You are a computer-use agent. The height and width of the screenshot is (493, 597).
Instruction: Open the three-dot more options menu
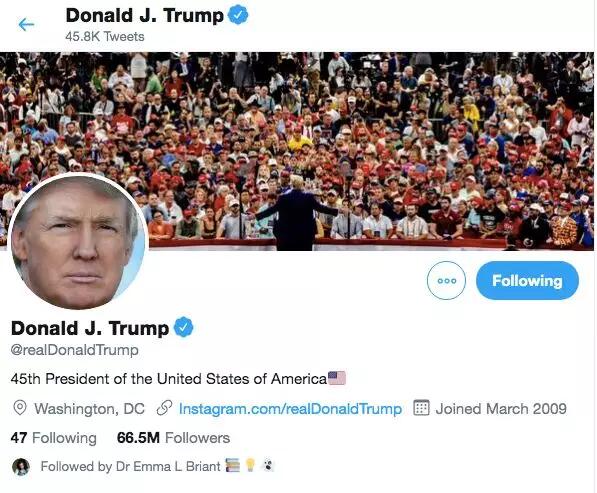[446, 281]
